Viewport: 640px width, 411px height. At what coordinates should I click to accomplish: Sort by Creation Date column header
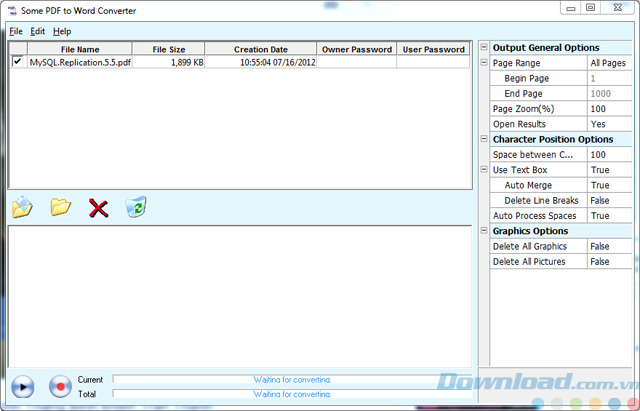pos(261,49)
